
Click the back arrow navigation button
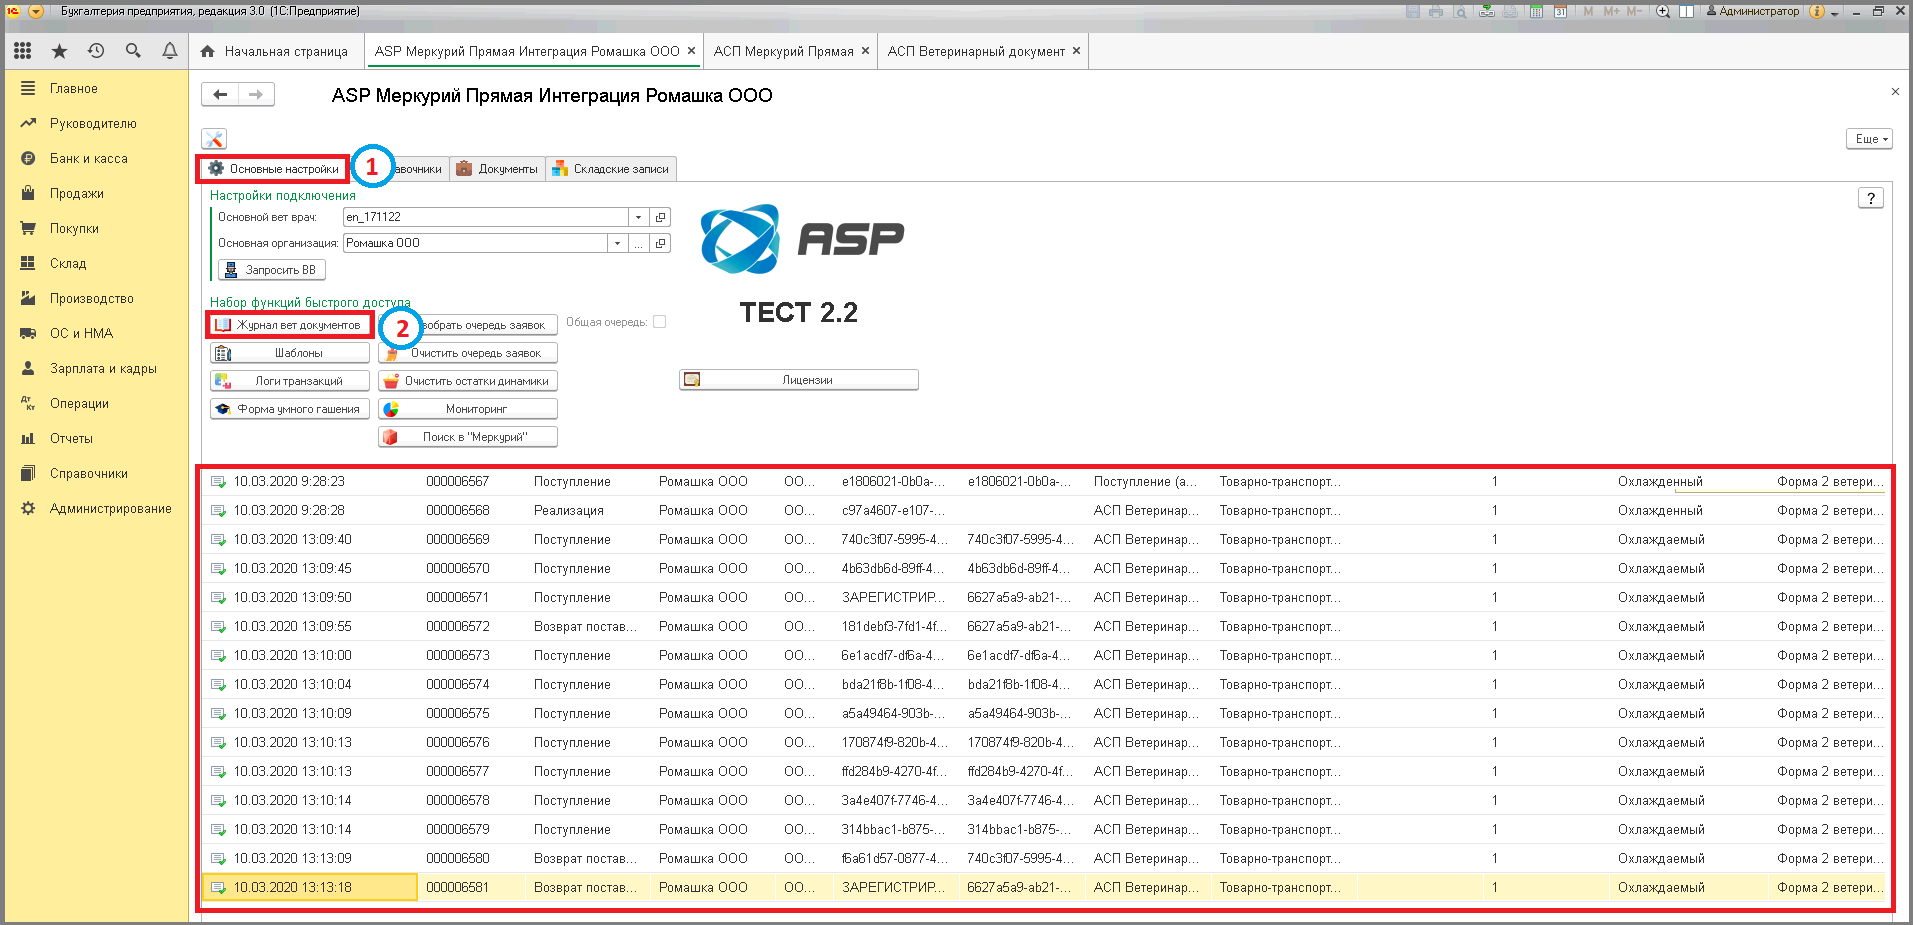220,94
